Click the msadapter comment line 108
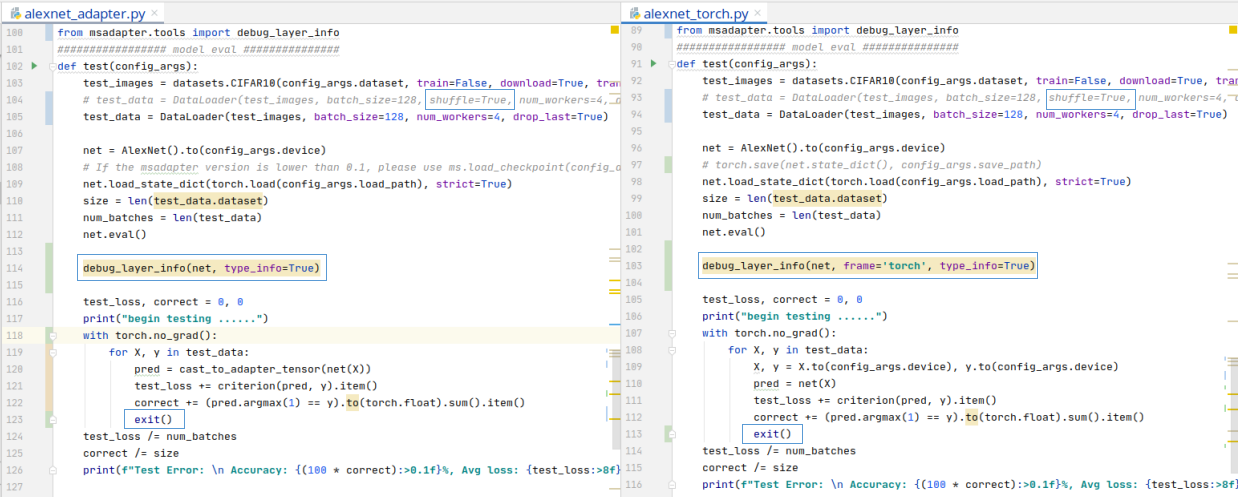 (351, 167)
